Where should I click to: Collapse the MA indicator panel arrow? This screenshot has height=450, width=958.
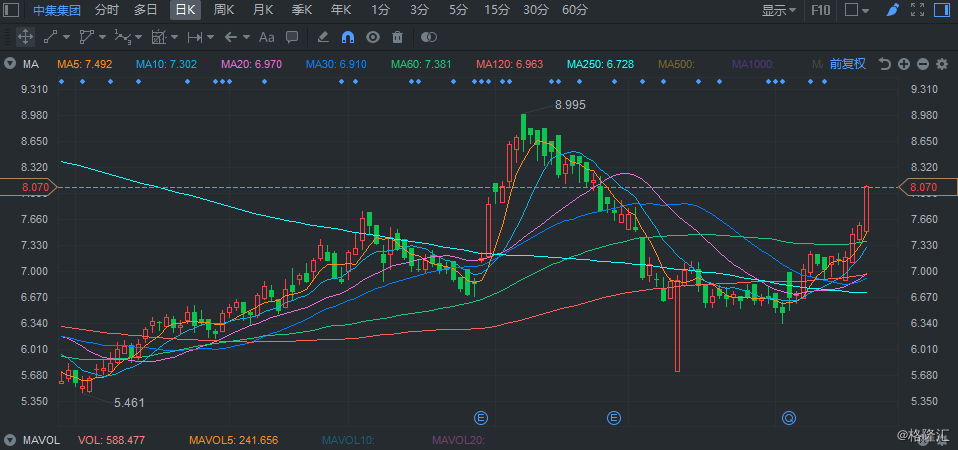10,64
